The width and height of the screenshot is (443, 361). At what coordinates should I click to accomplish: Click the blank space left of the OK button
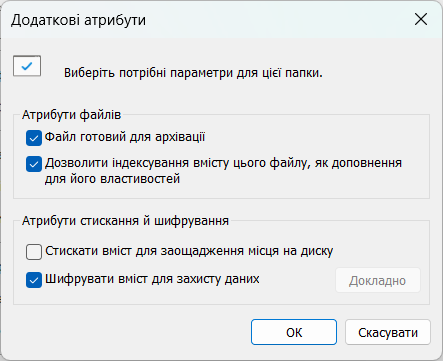(130, 332)
